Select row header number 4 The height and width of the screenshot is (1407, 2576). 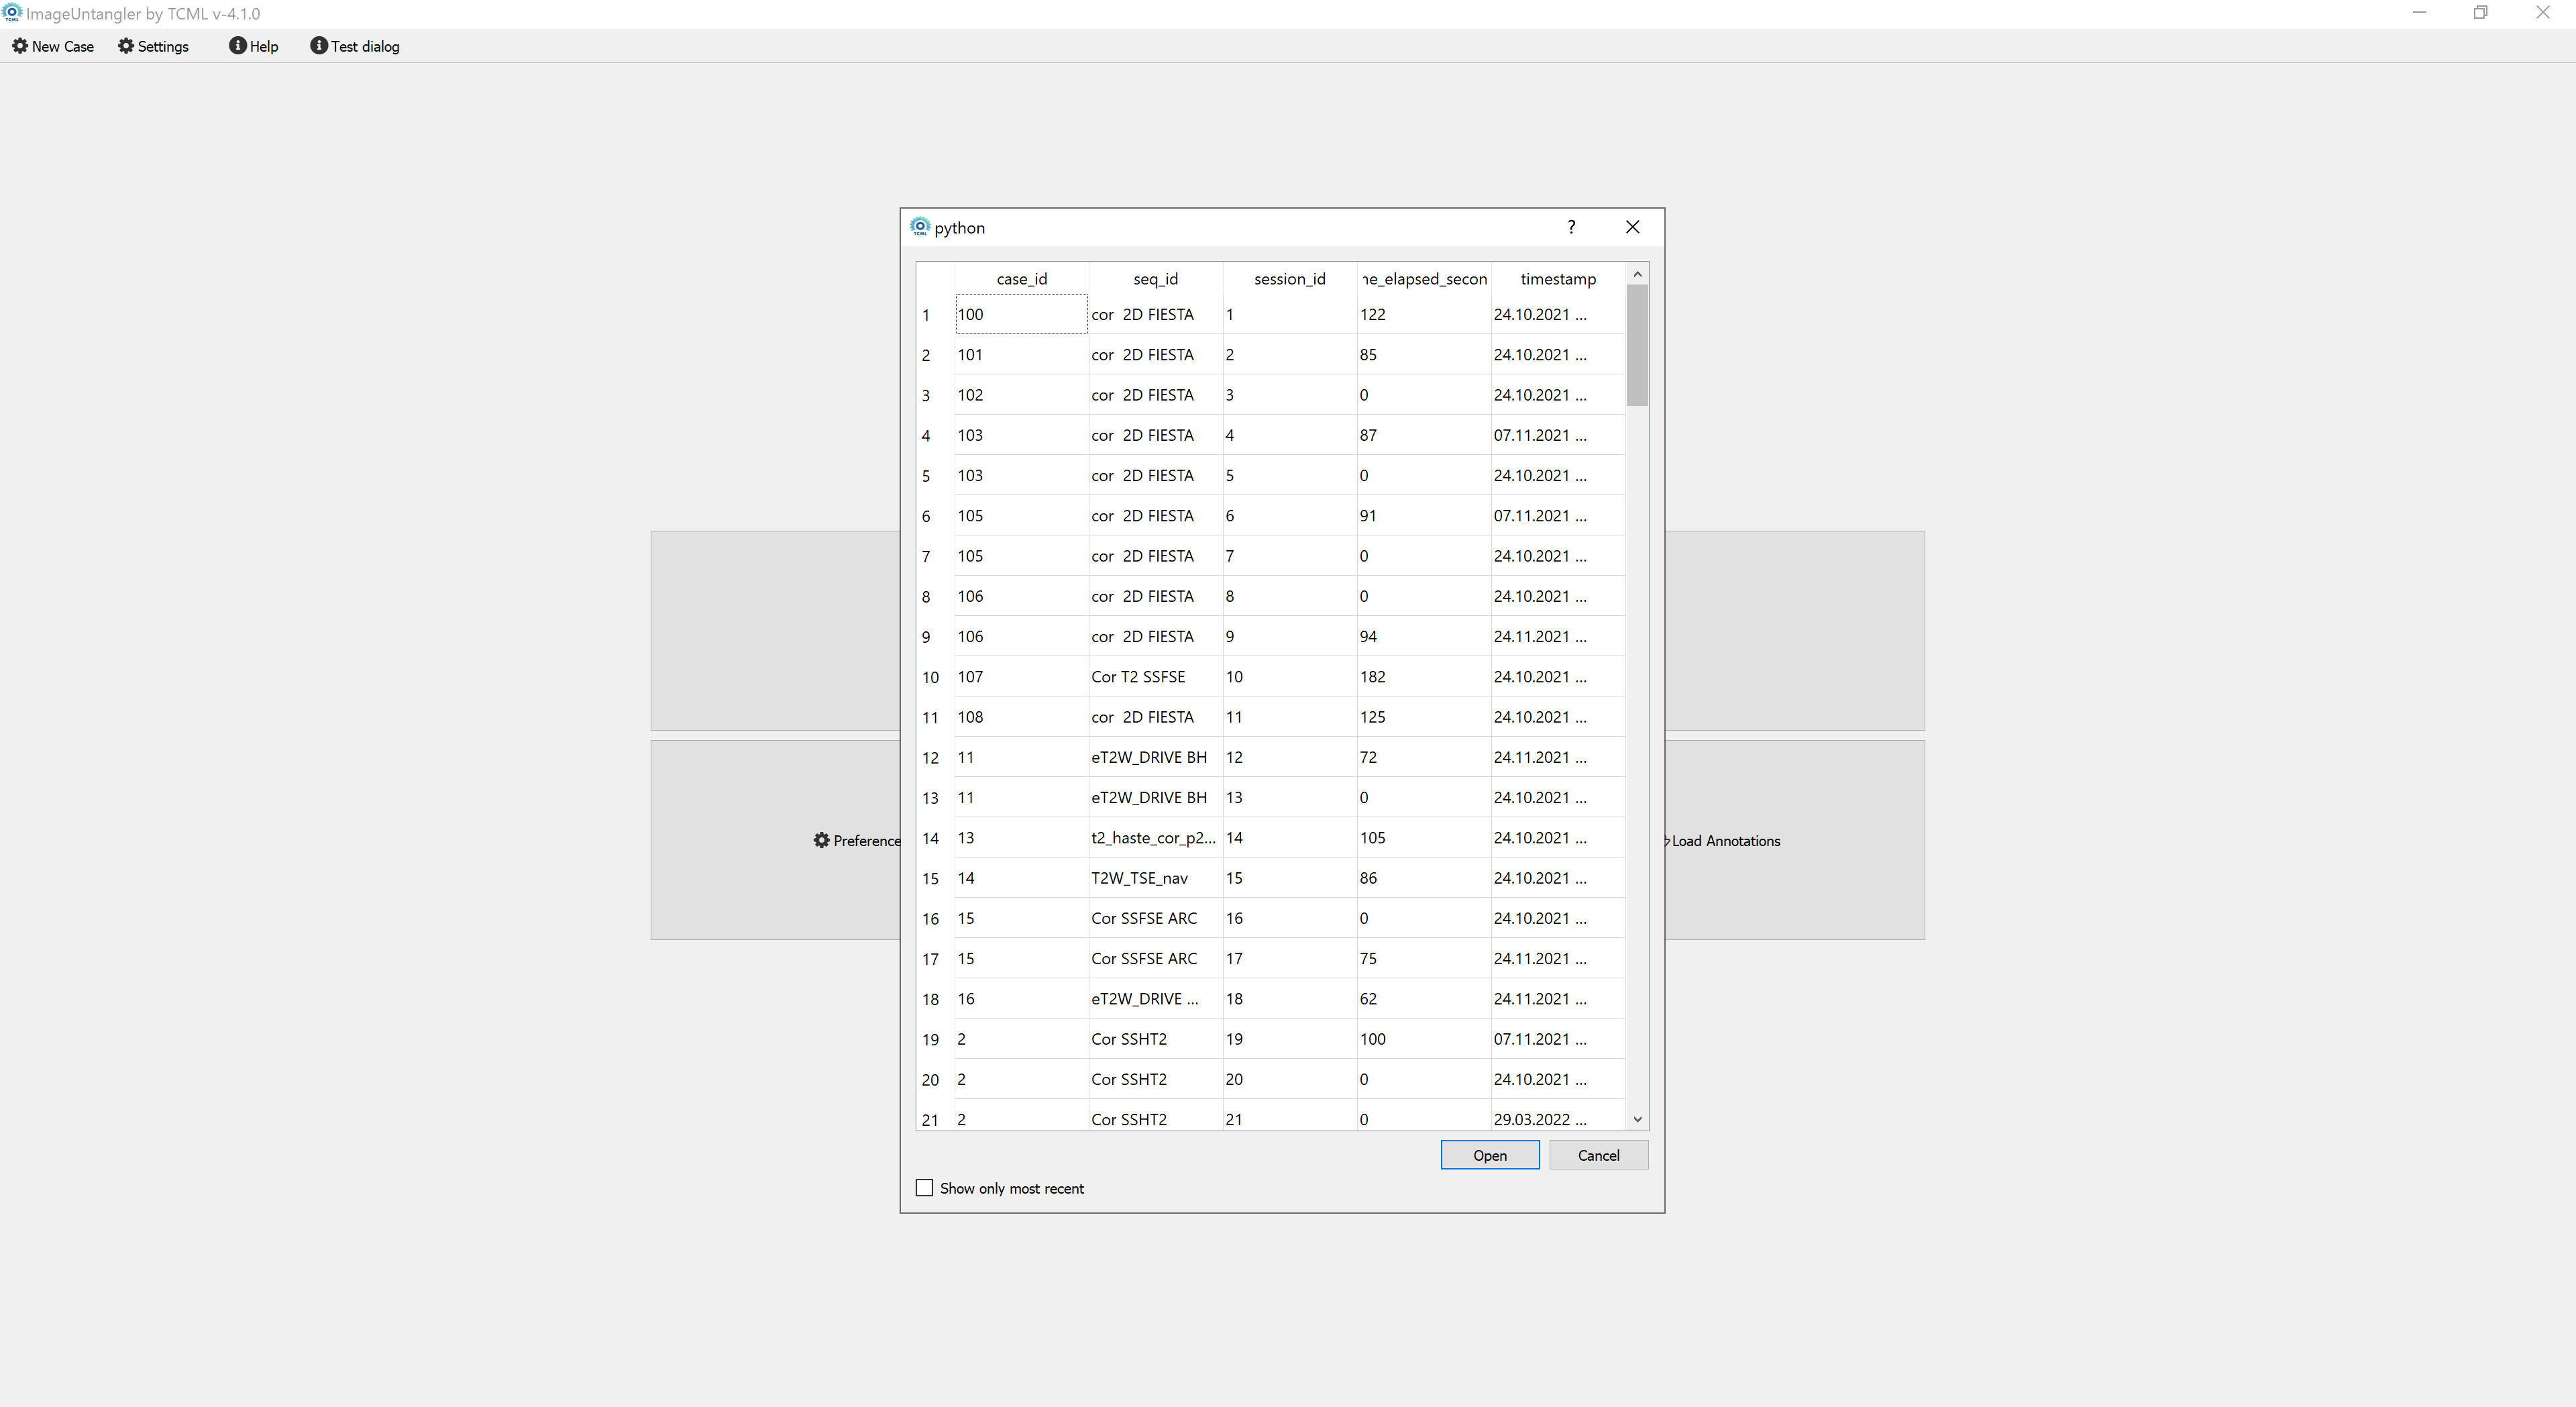935,436
